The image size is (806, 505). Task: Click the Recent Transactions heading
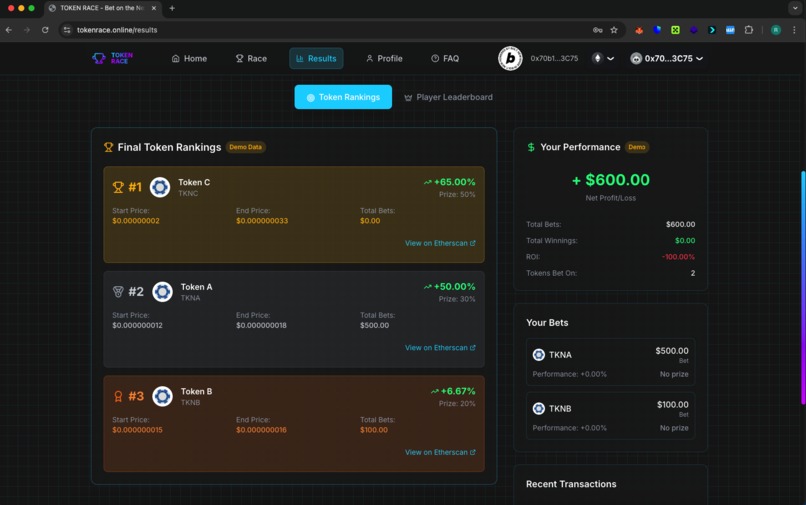pos(571,484)
